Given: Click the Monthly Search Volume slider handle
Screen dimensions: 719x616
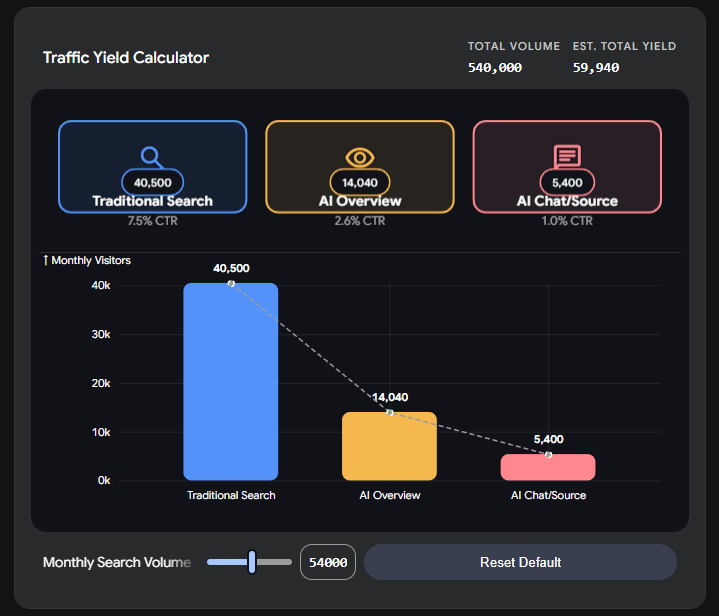Looking at the screenshot, I should (252, 562).
